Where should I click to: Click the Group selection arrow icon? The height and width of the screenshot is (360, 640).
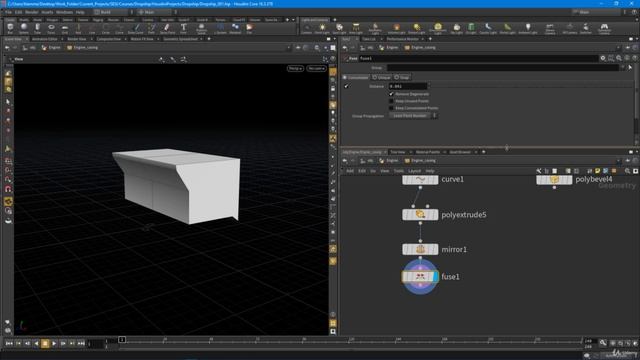click(x=630, y=68)
